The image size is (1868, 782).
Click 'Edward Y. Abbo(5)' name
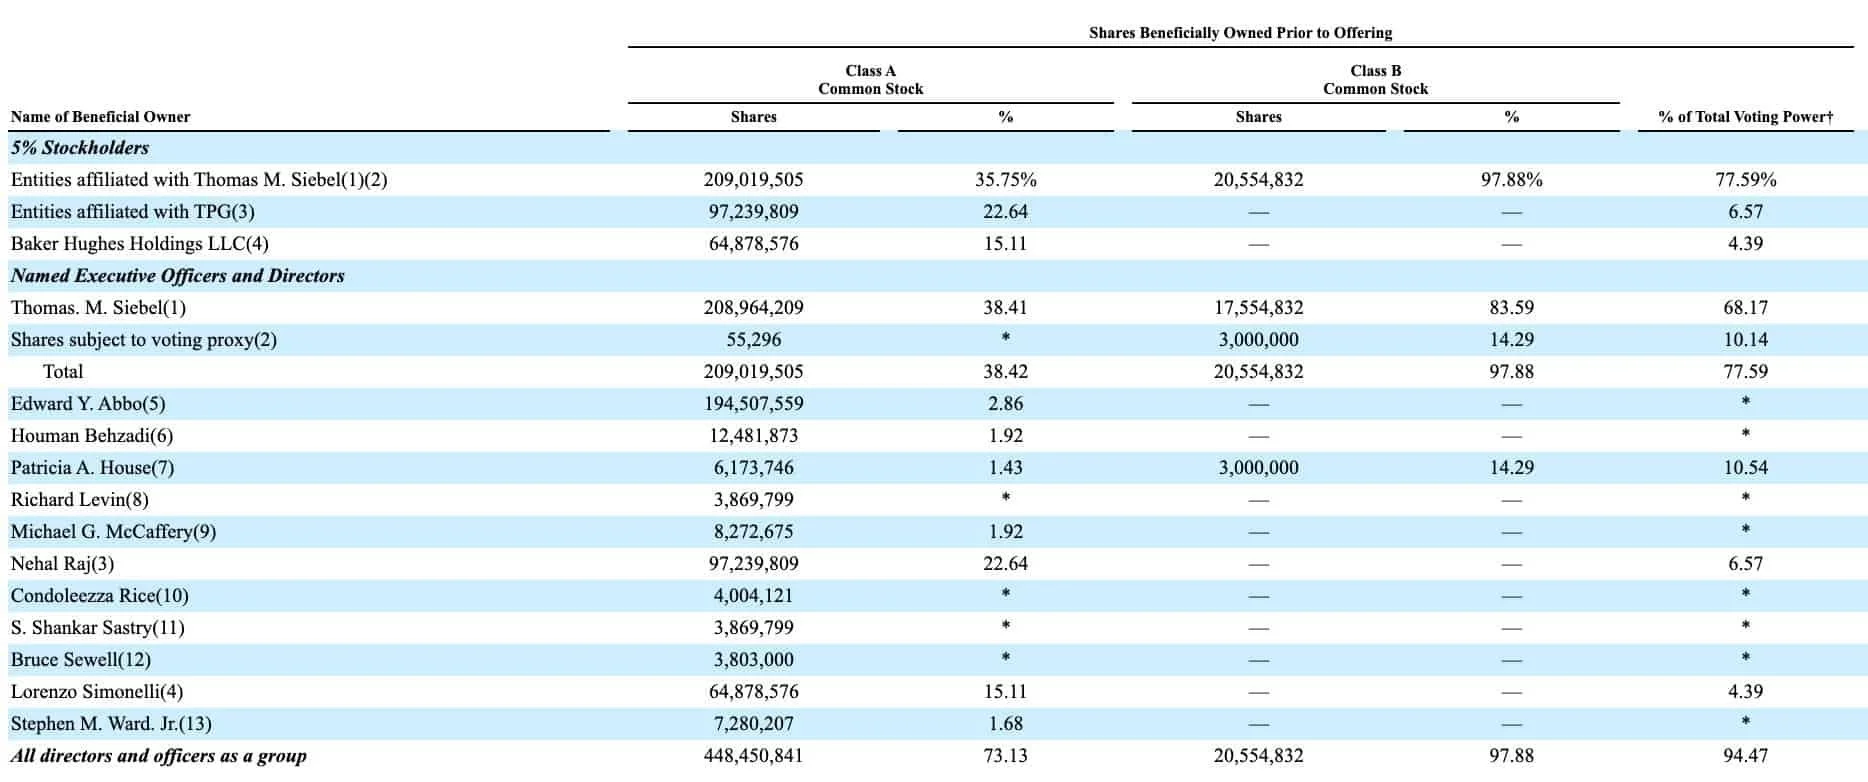coord(88,404)
